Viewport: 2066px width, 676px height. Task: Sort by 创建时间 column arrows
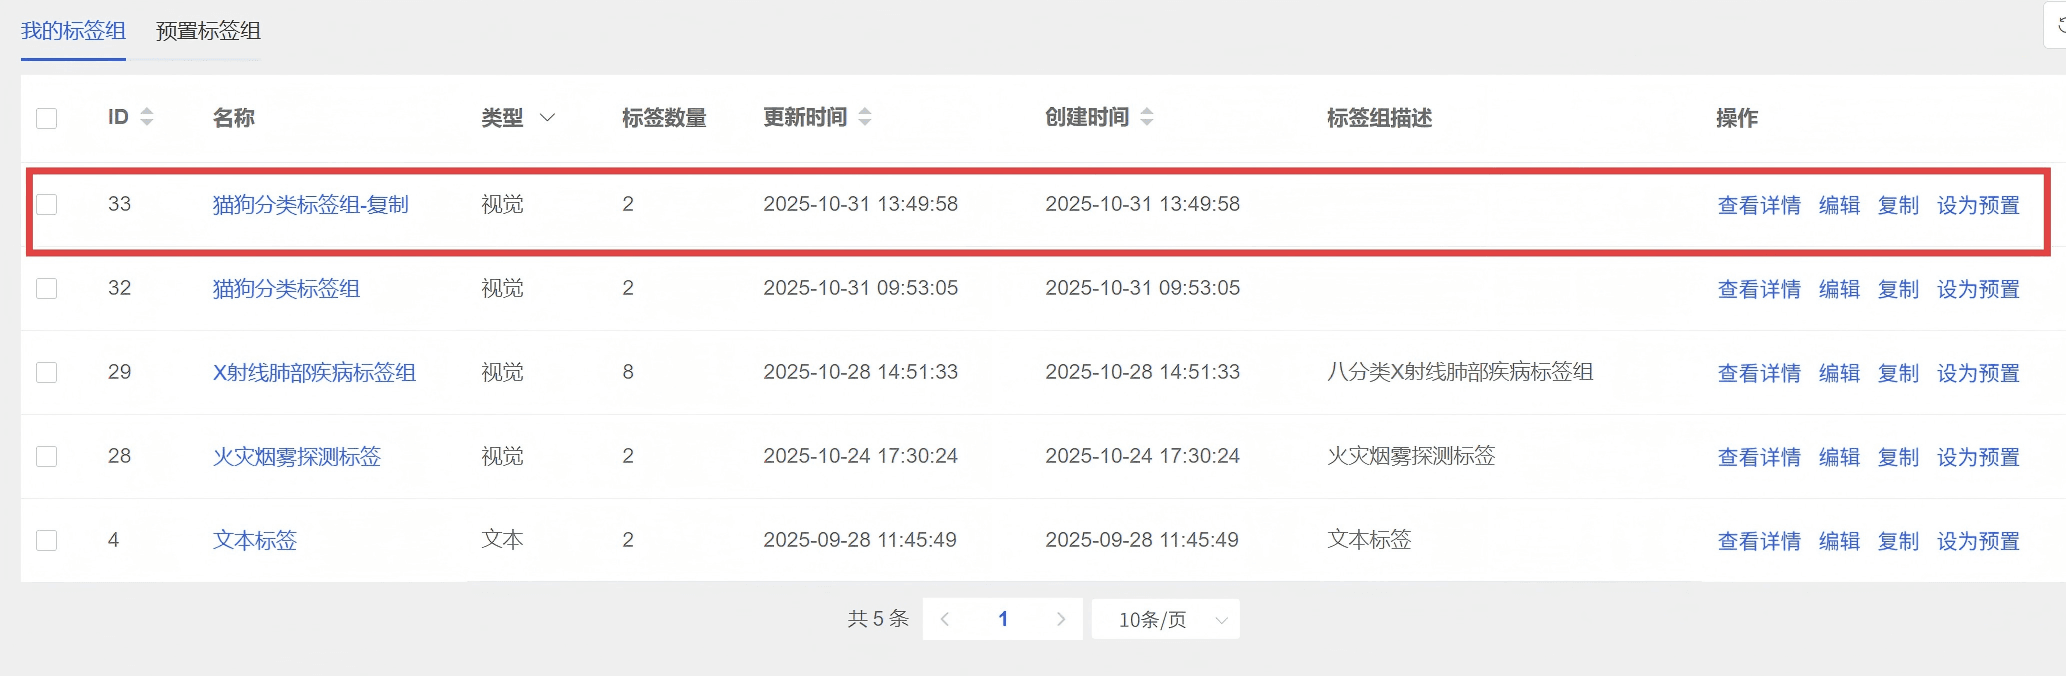(x=1147, y=117)
